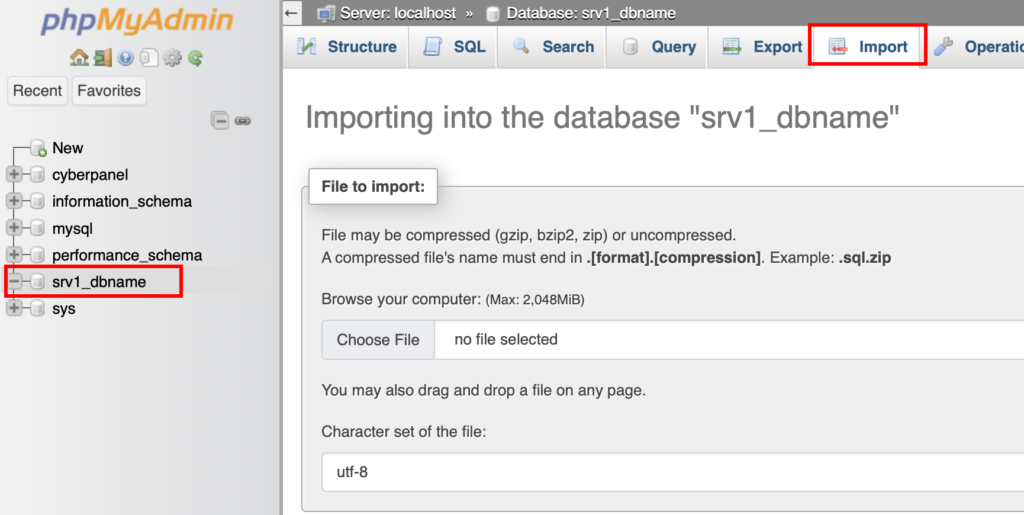Select srv1_dbname in the tree
Image resolution: width=1024 pixels, height=515 pixels.
pyautogui.click(x=99, y=282)
